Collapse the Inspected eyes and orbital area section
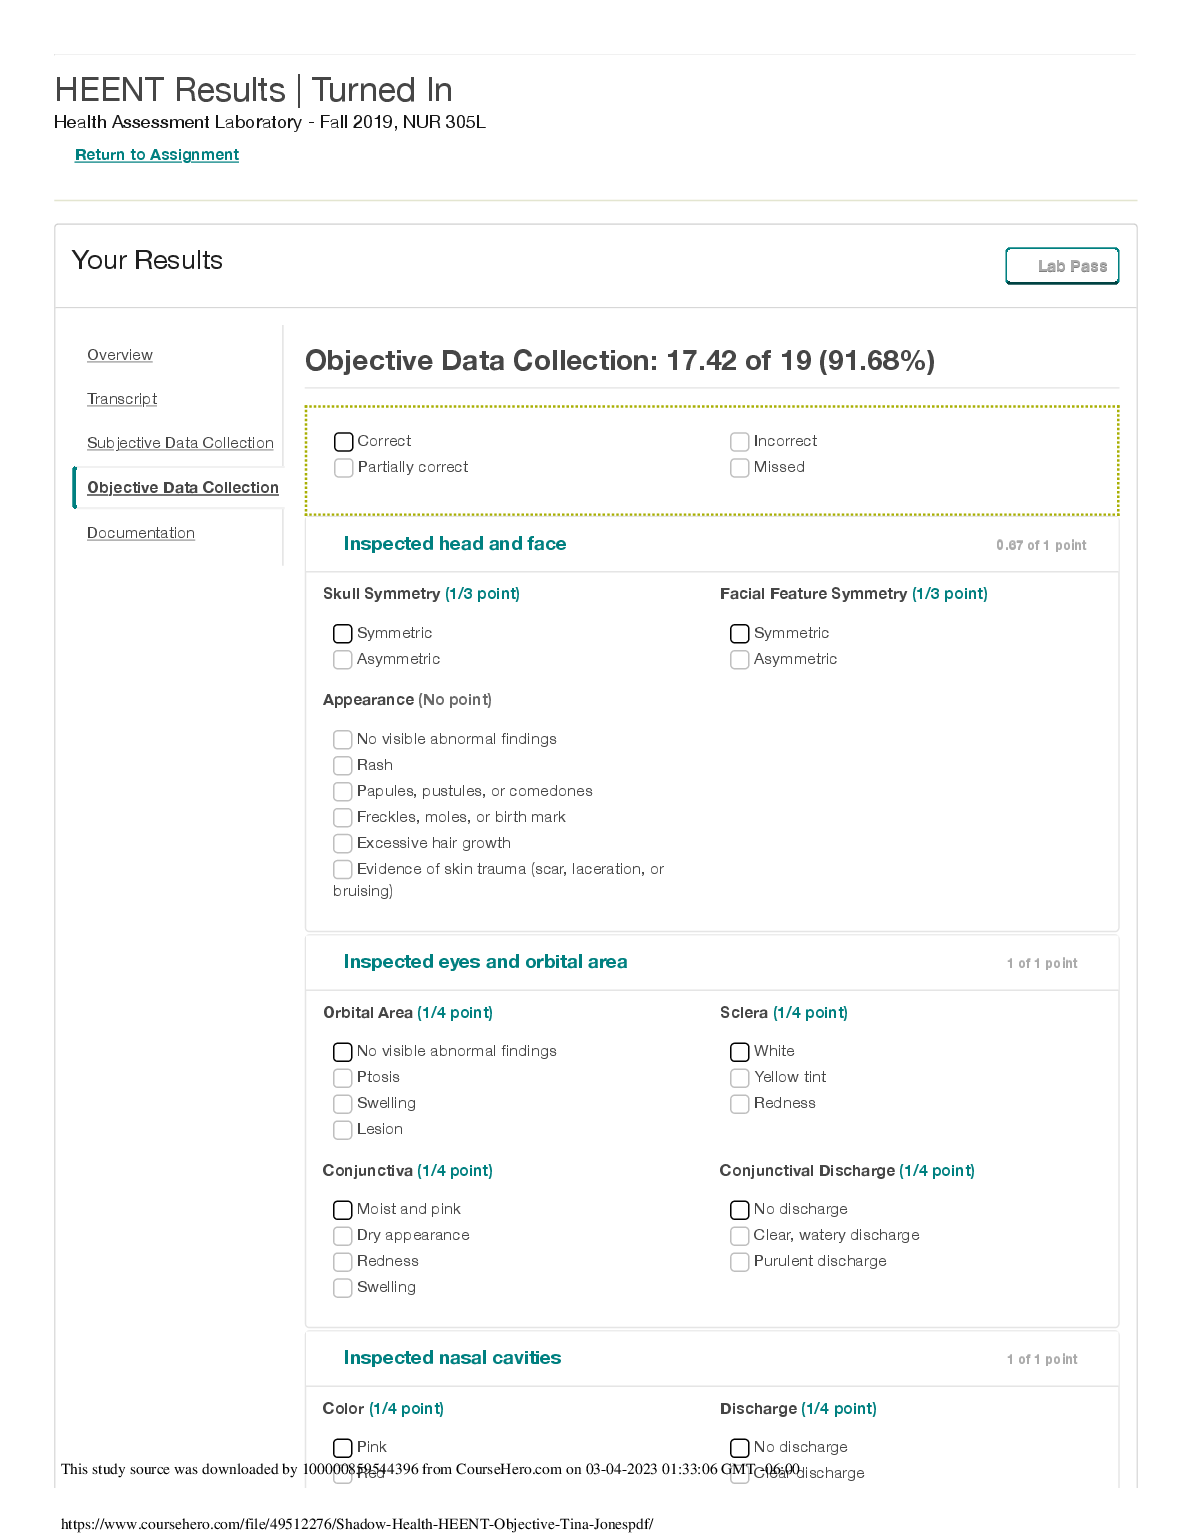Screen dimensions: 1190x1540 [485, 962]
